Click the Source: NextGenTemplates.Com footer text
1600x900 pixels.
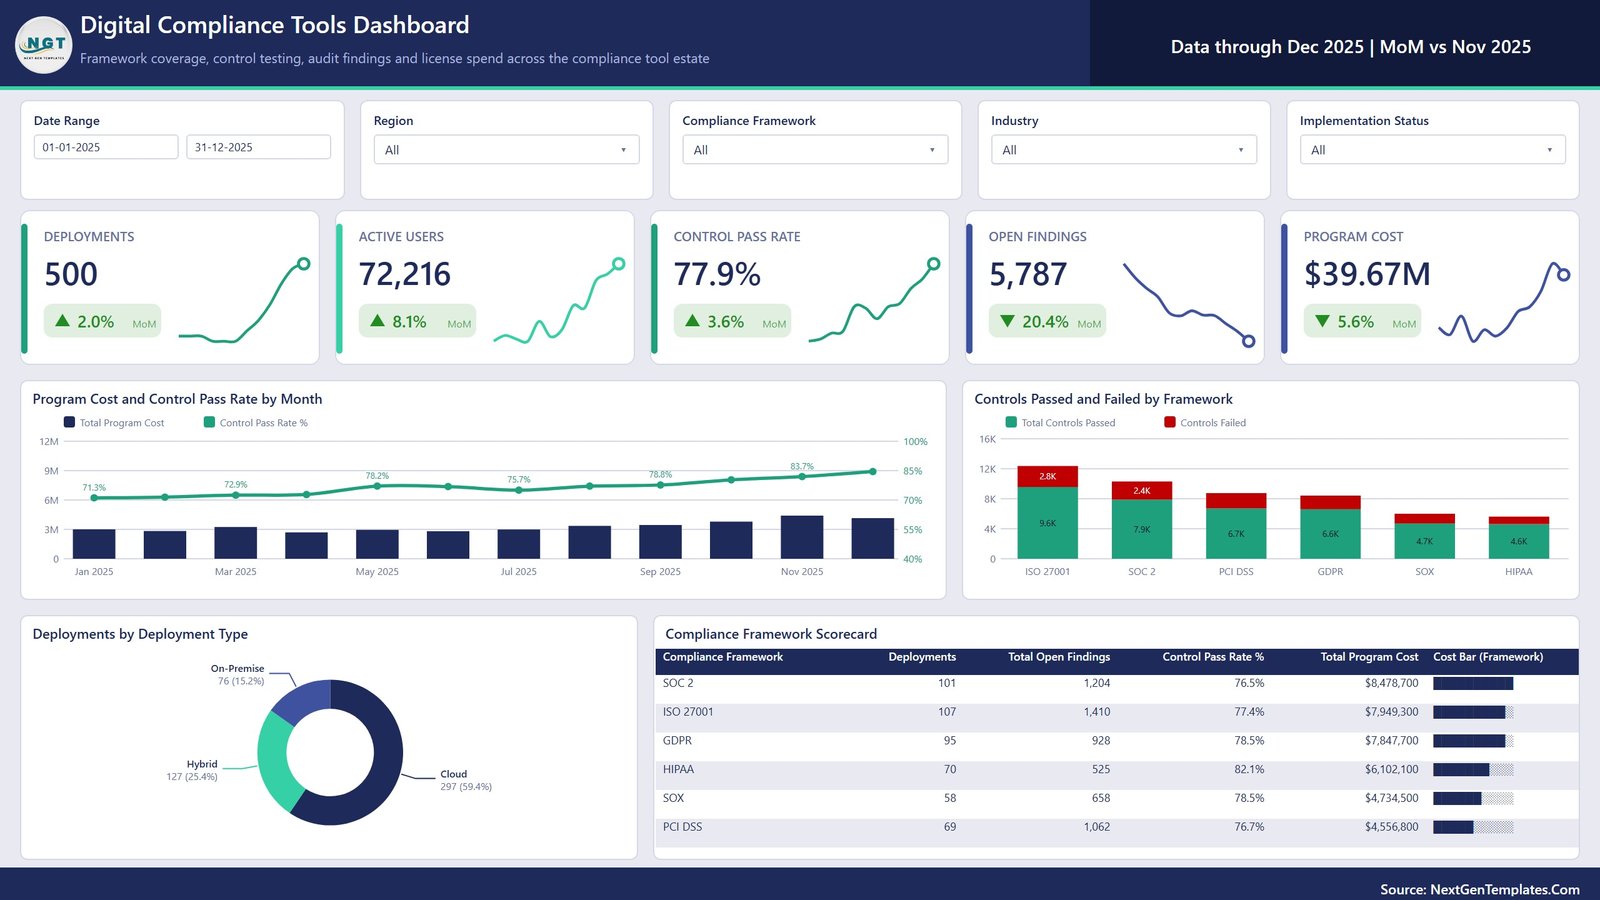[x=1480, y=889]
